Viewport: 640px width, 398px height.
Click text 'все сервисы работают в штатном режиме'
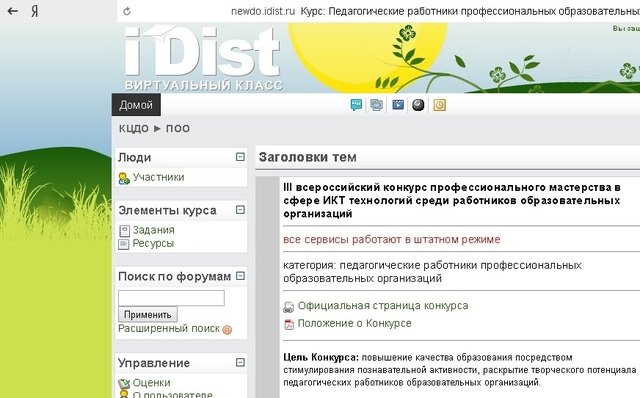pos(392,240)
